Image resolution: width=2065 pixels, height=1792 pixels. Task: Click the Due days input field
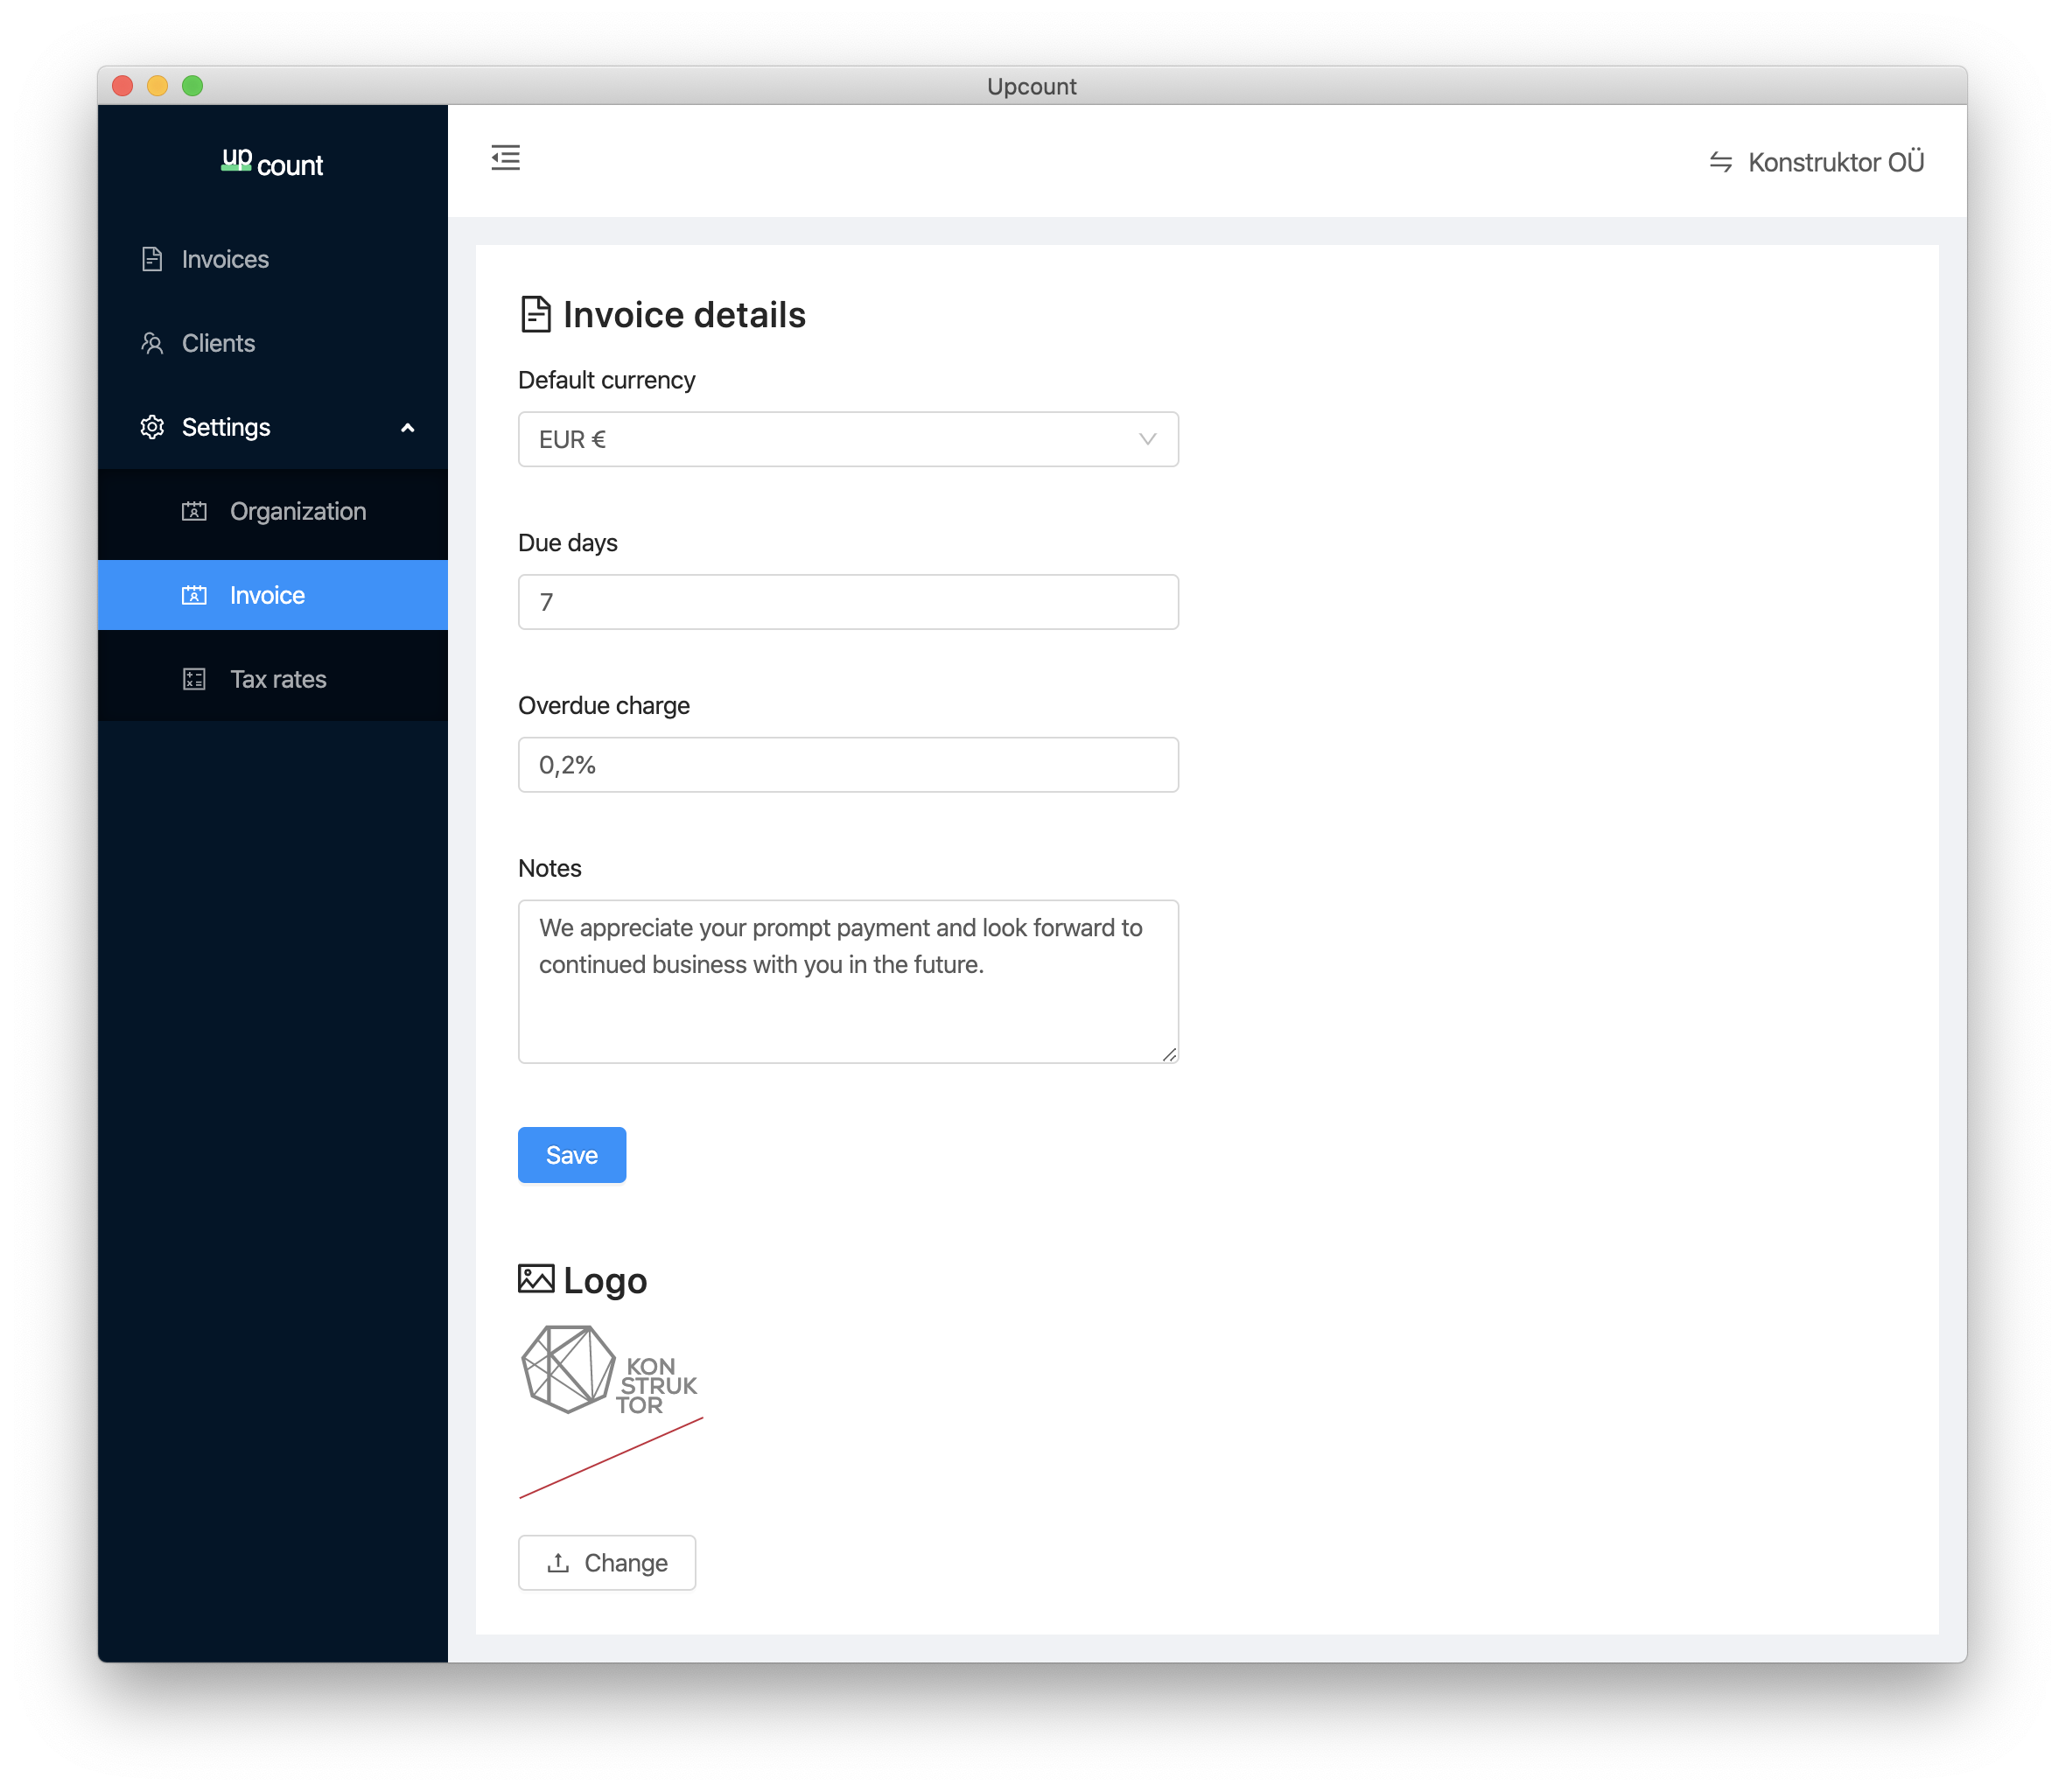848,602
